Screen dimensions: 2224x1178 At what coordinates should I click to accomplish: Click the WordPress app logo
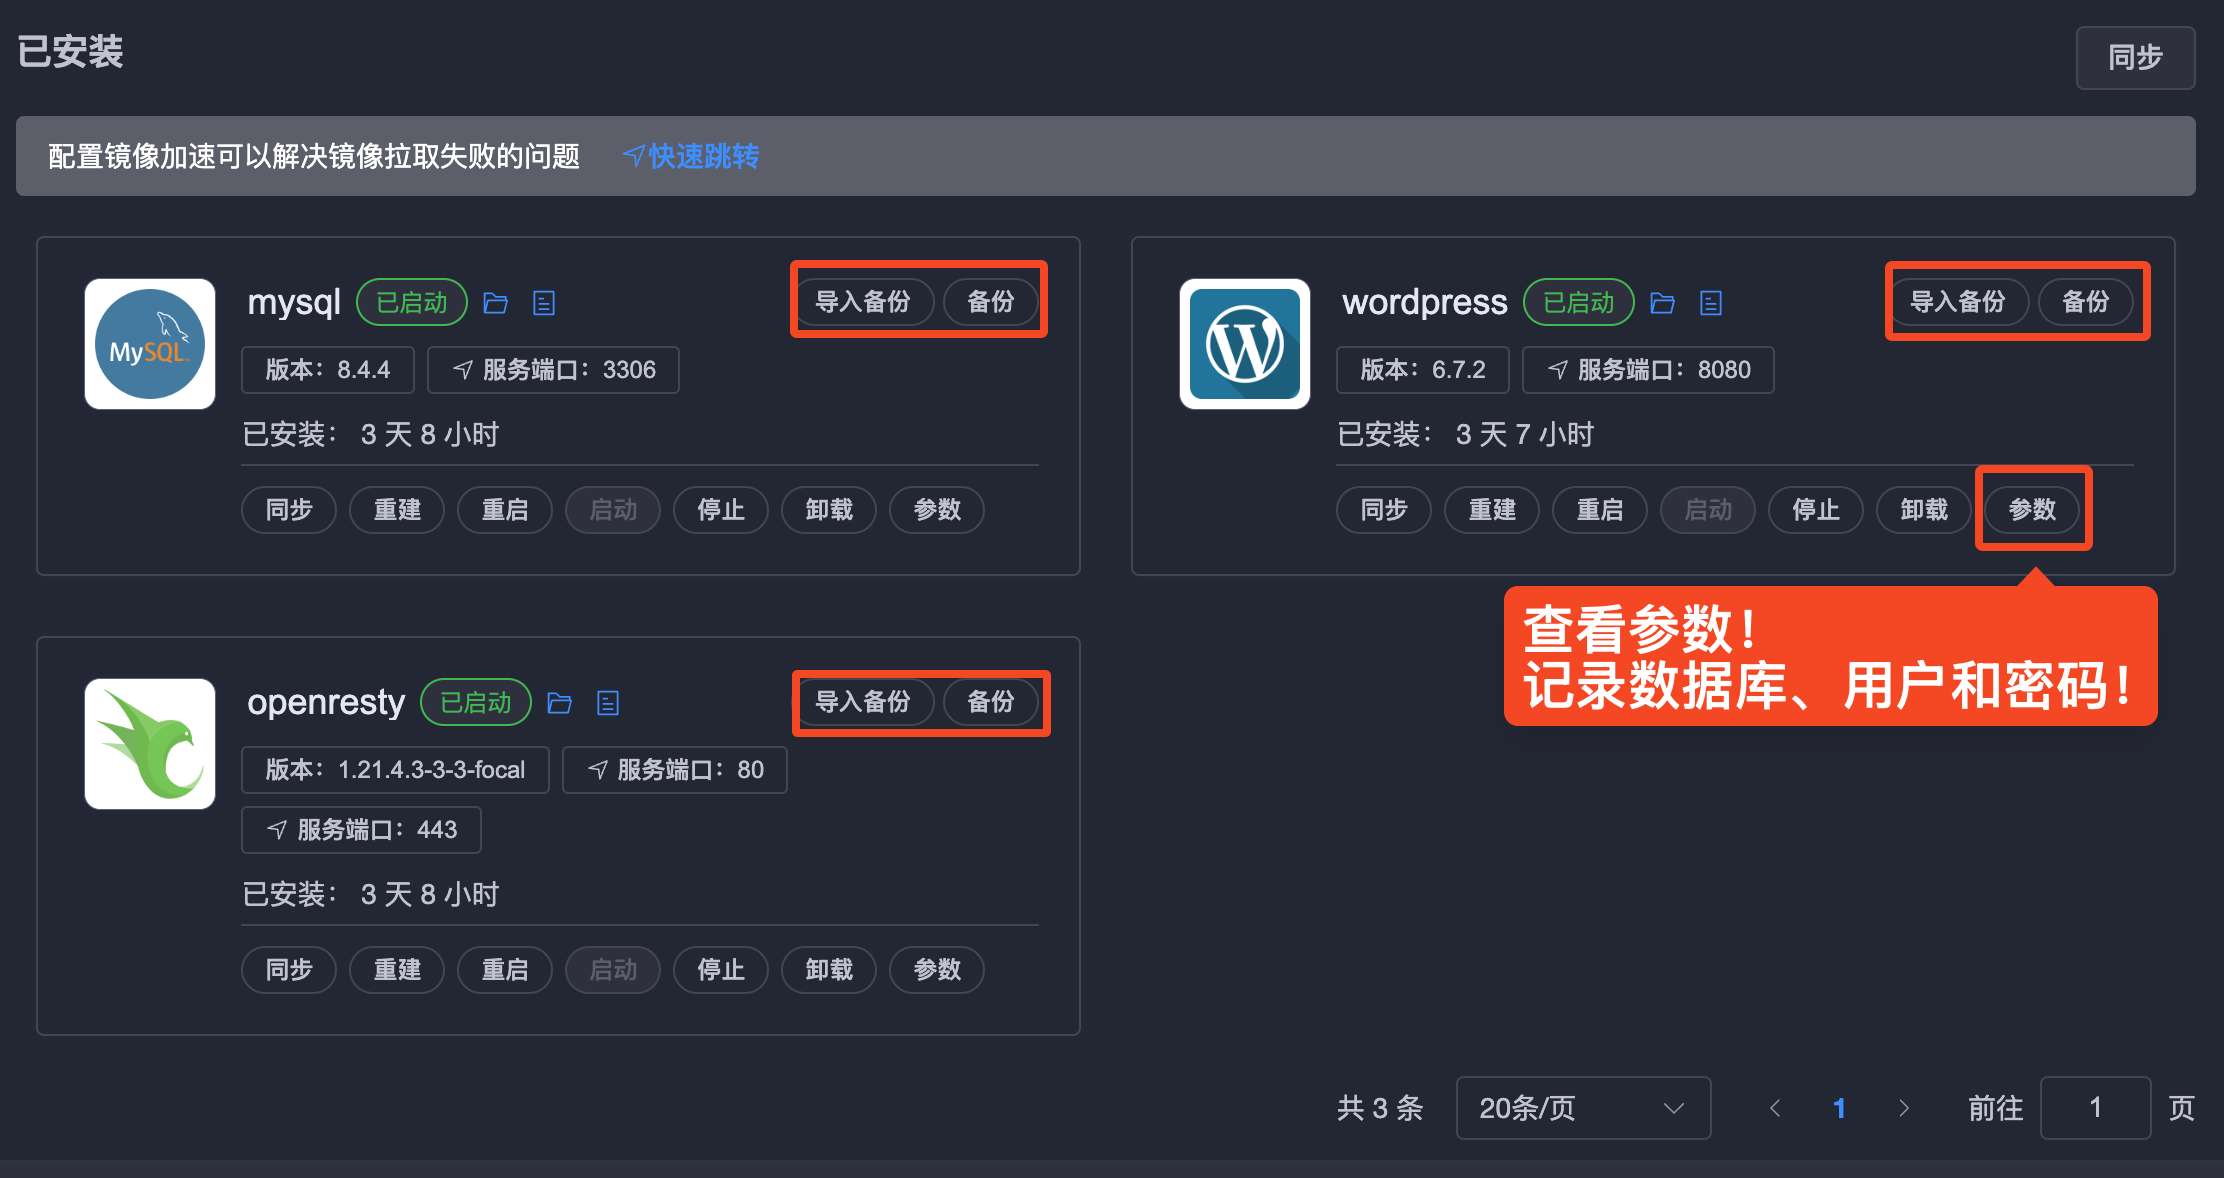pyautogui.click(x=1244, y=344)
